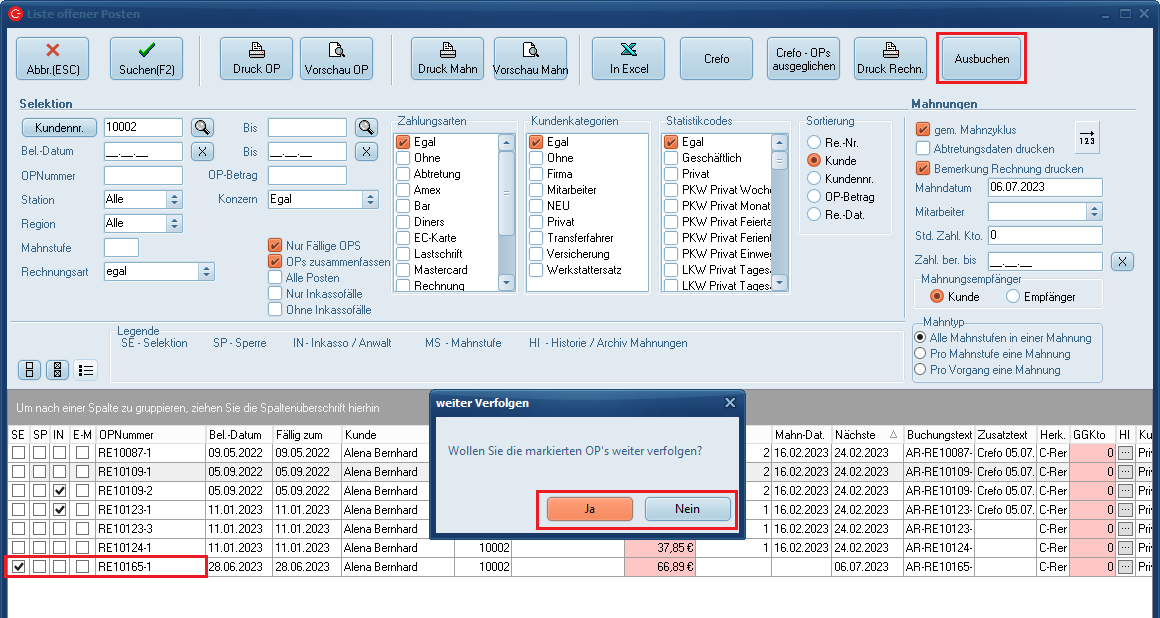Export the list with In Excel

(x=629, y=59)
